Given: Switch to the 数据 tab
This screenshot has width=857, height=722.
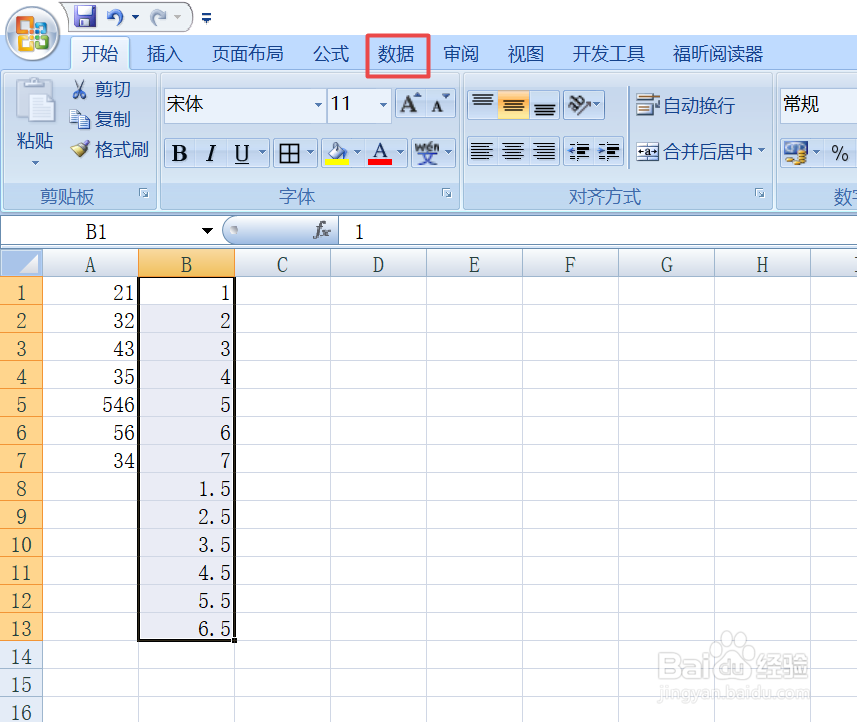Looking at the screenshot, I should tap(396, 54).
